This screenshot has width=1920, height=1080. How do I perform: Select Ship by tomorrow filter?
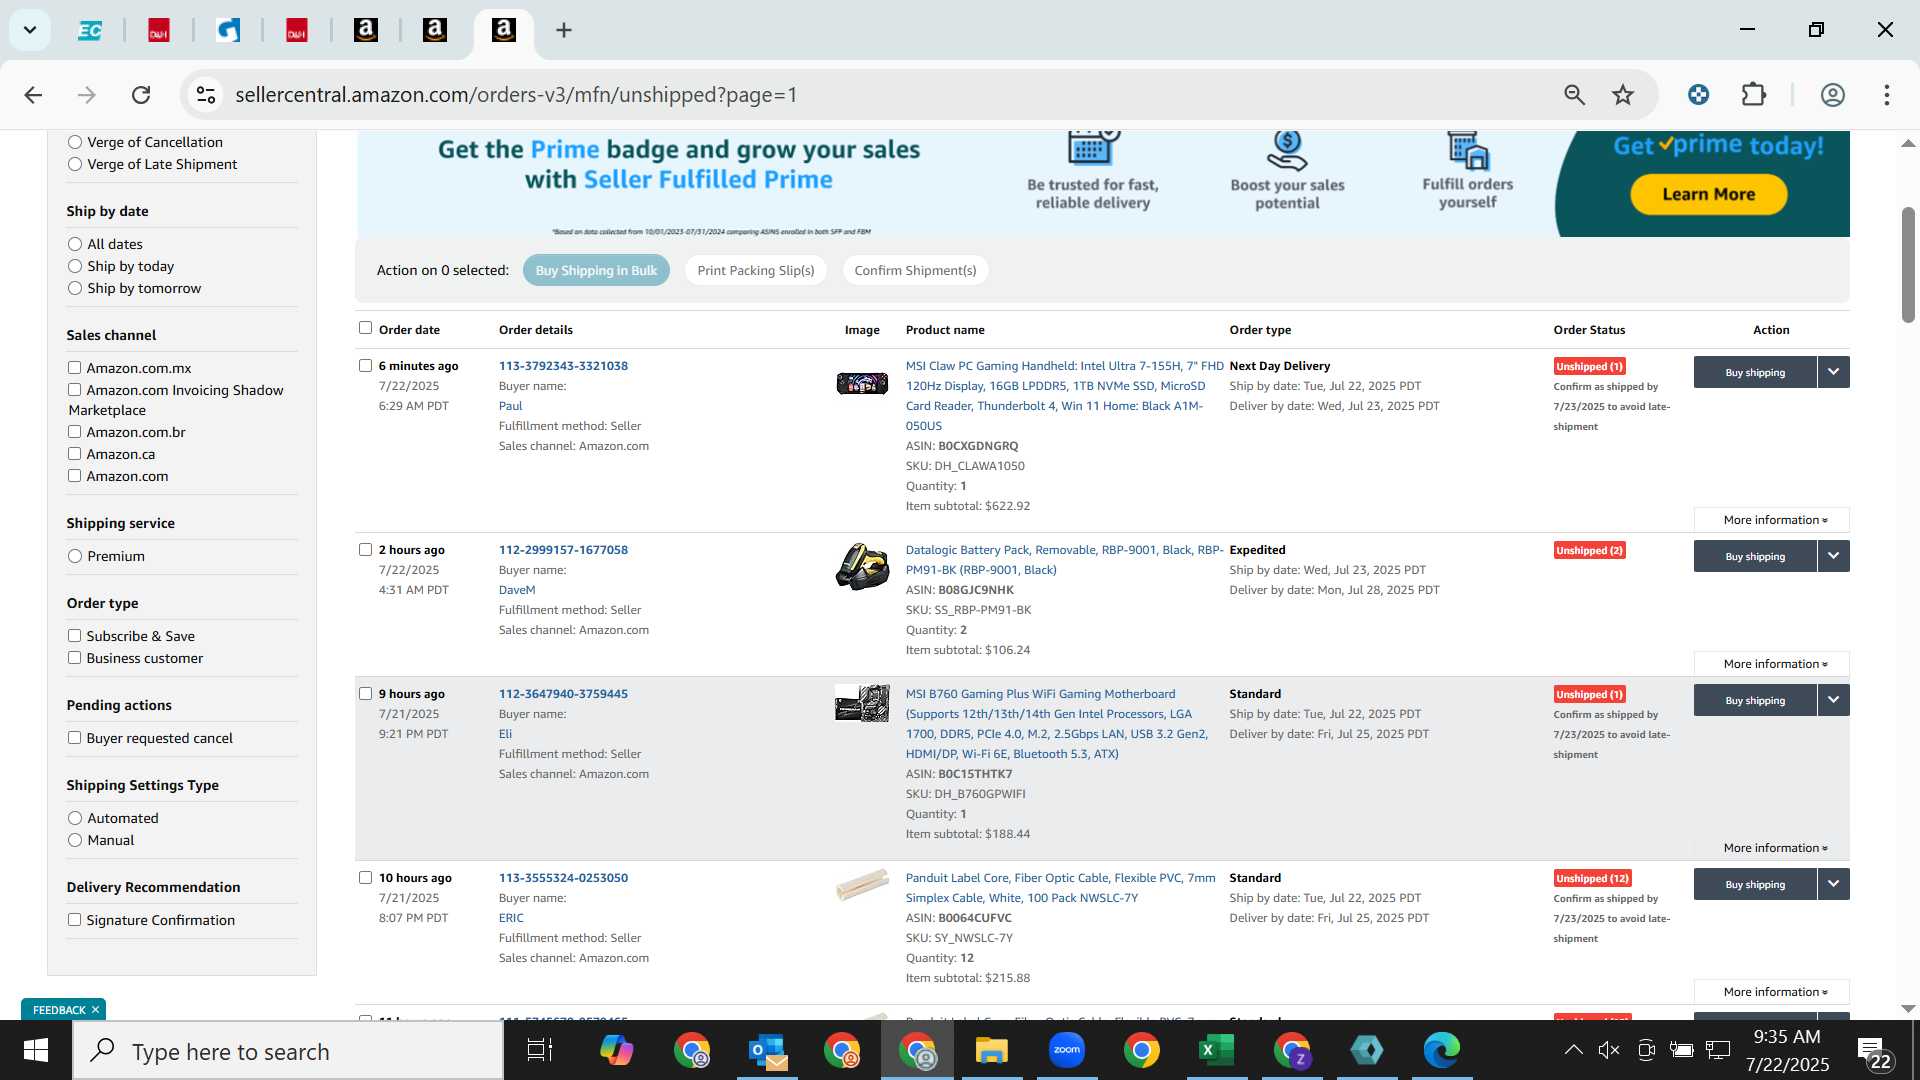click(x=75, y=288)
